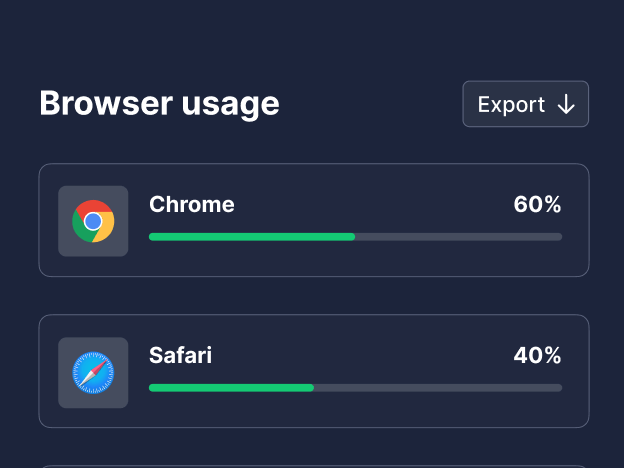Viewport: 624px width, 468px height.
Task: Click the Safari usage progress bar
Action: pos(355,388)
